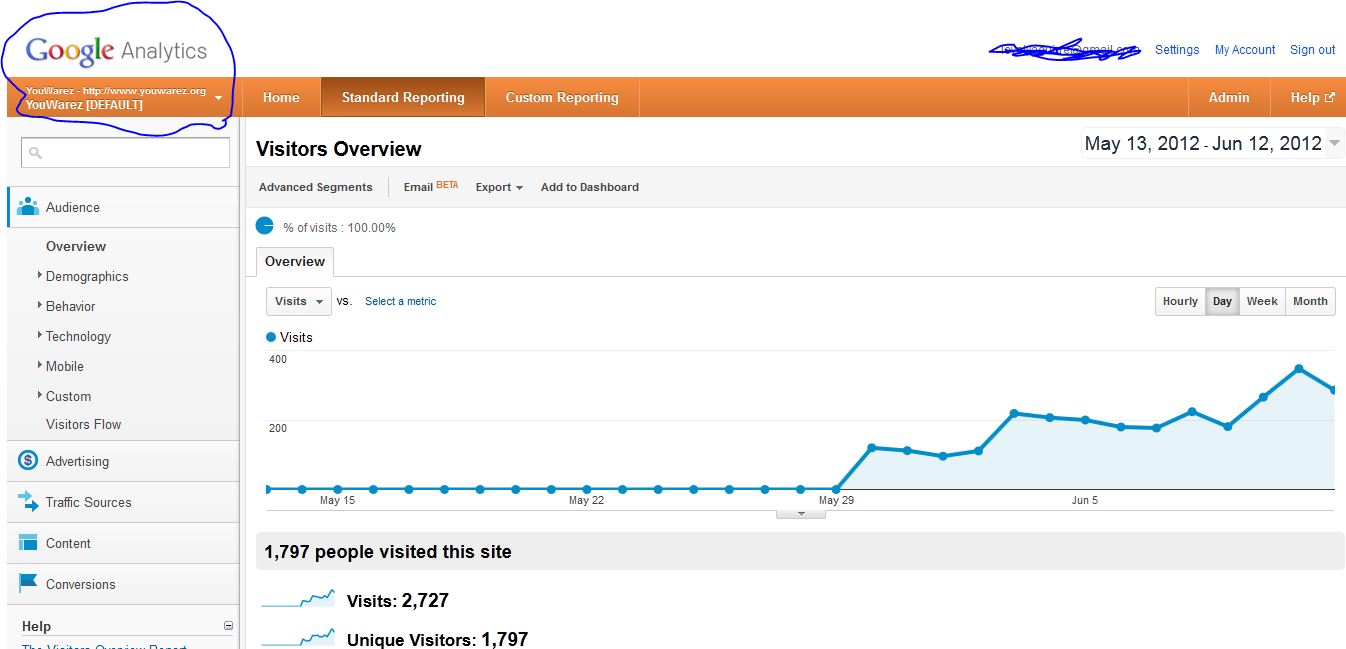Viewport: 1346px width, 649px height.
Task: Click the Conversions flag icon
Action: [28, 584]
